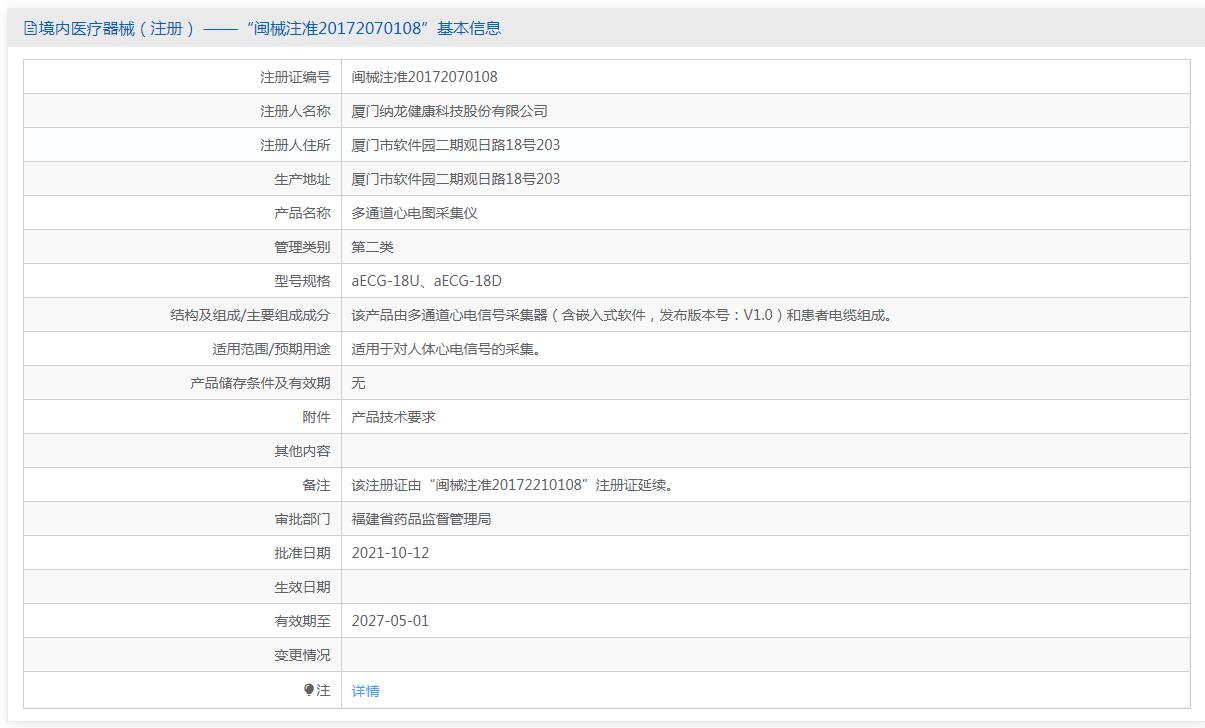Click the 有效期至 row label
Image resolution: width=1205 pixels, height=728 pixels.
click(302, 621)
